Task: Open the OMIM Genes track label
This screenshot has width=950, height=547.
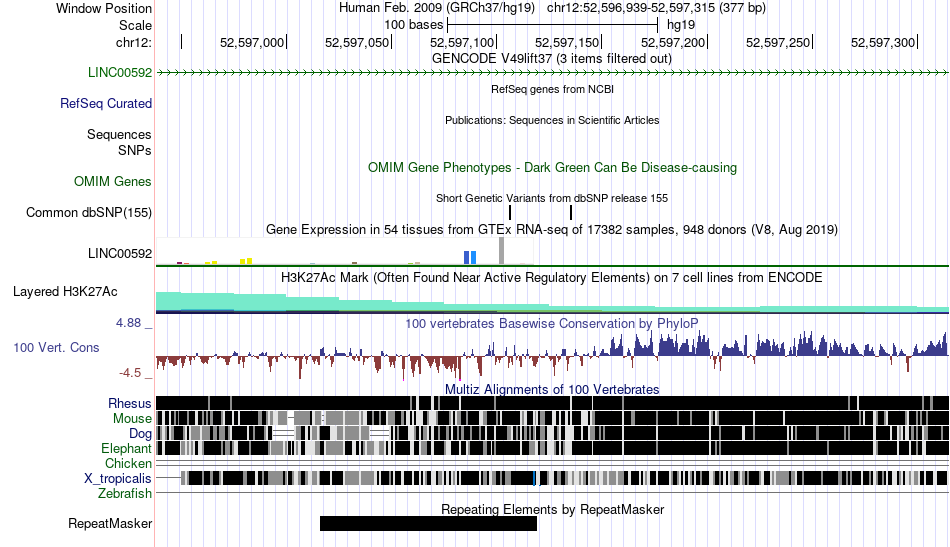Action: [113, 181]
